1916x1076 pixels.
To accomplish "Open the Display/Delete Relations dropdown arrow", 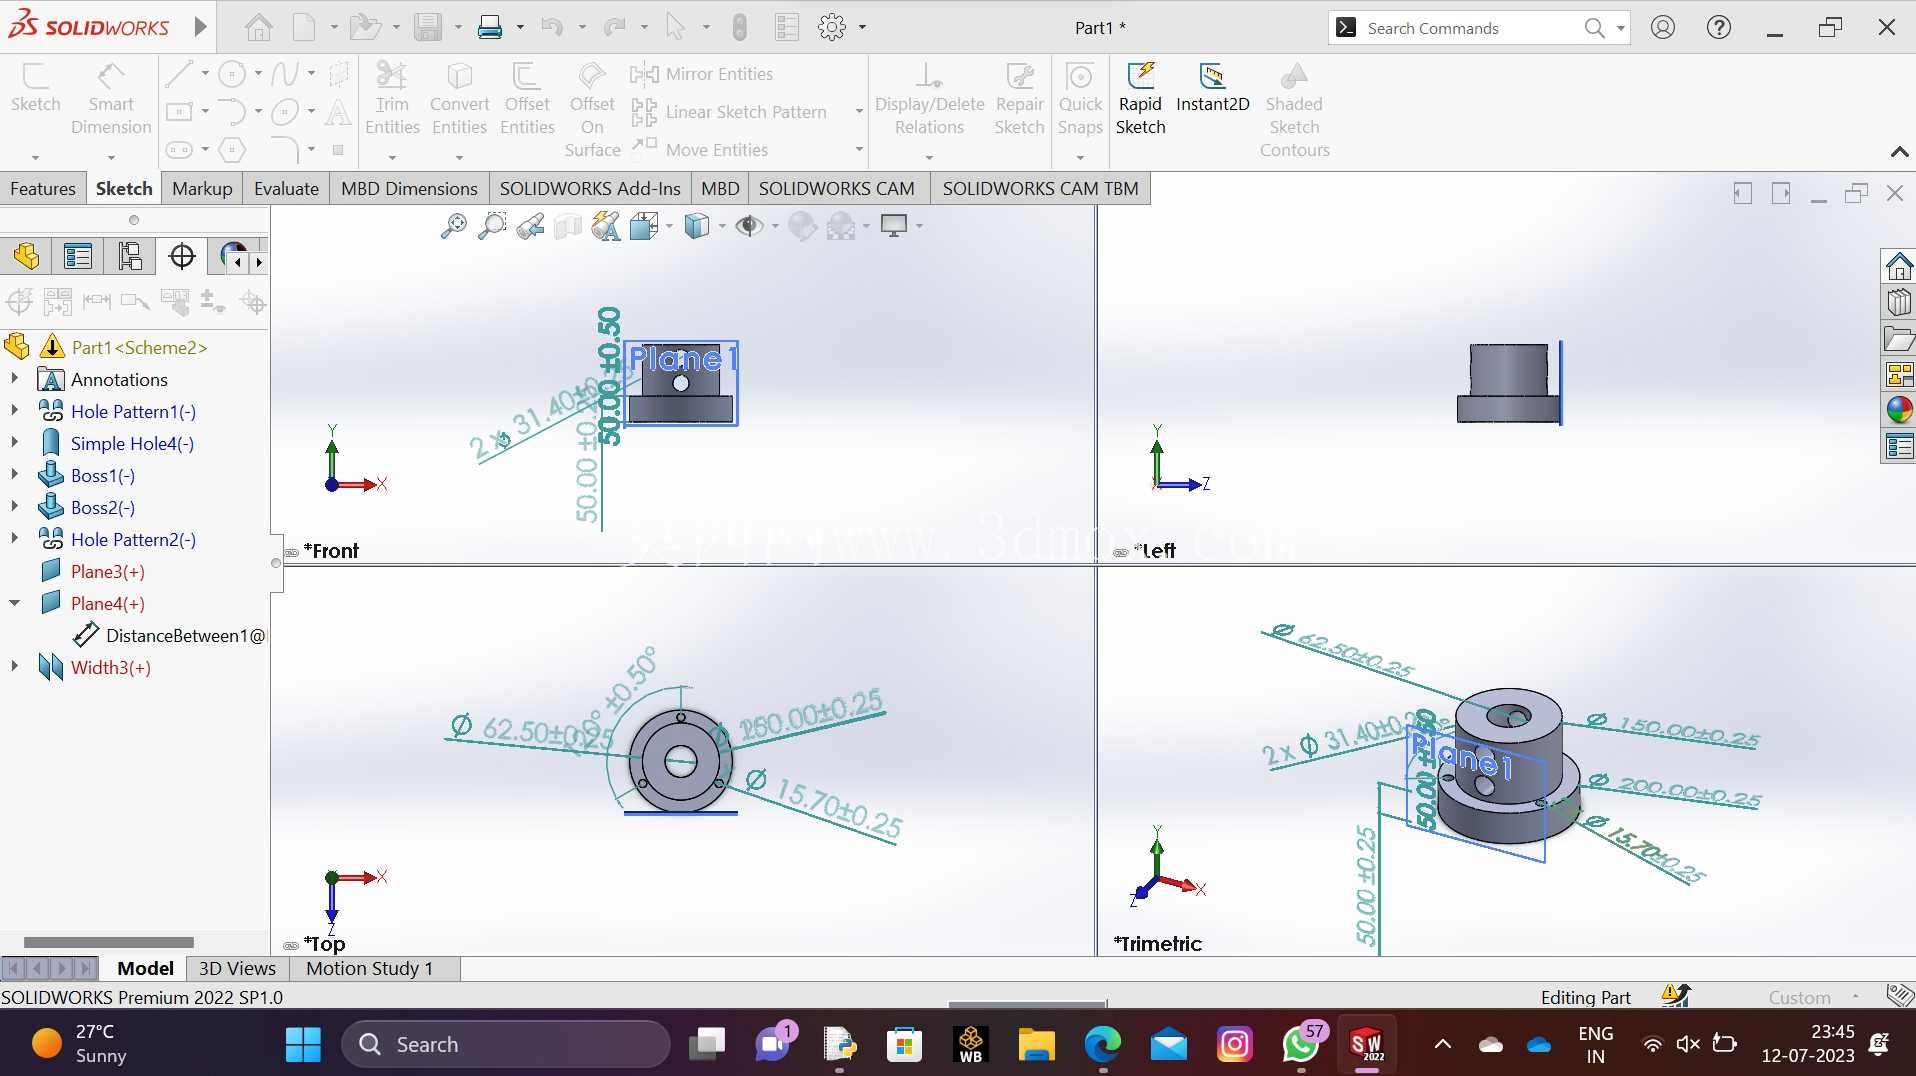I will pos(929,157).
